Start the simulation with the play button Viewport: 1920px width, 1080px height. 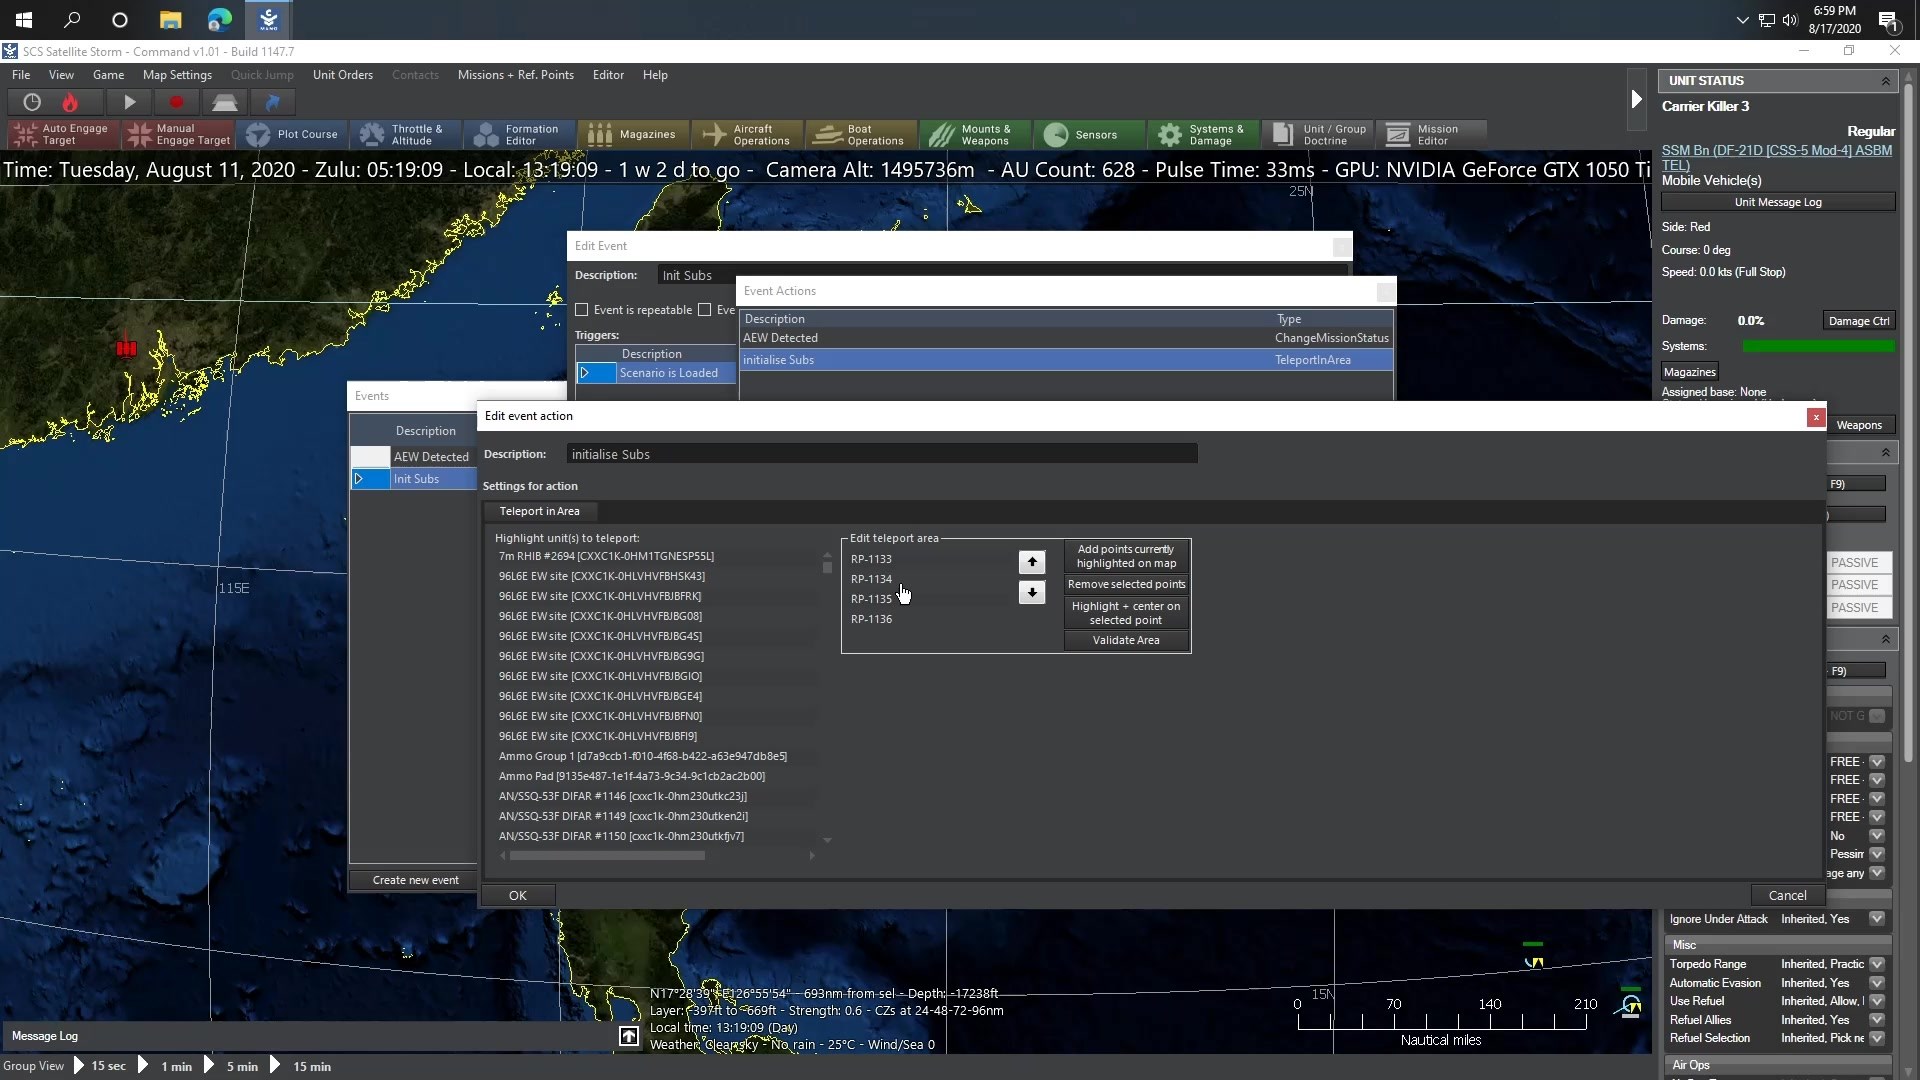coord(129,102)
